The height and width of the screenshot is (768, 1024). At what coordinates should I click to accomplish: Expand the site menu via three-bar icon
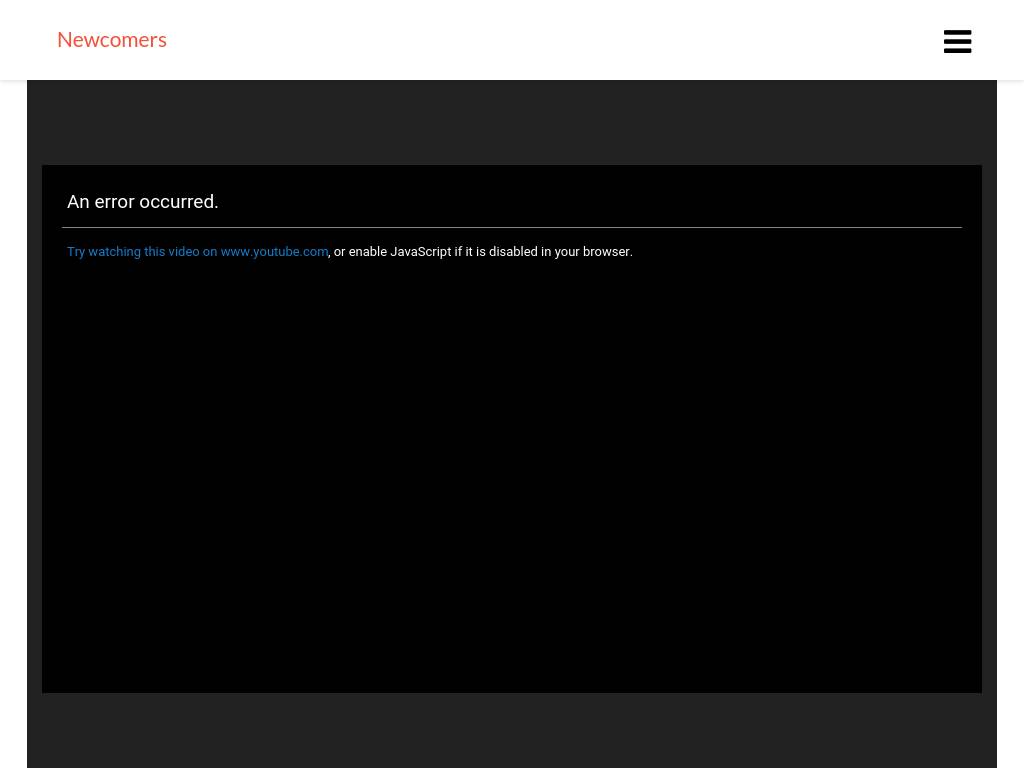pyautogui.click(x=957, y=41)
